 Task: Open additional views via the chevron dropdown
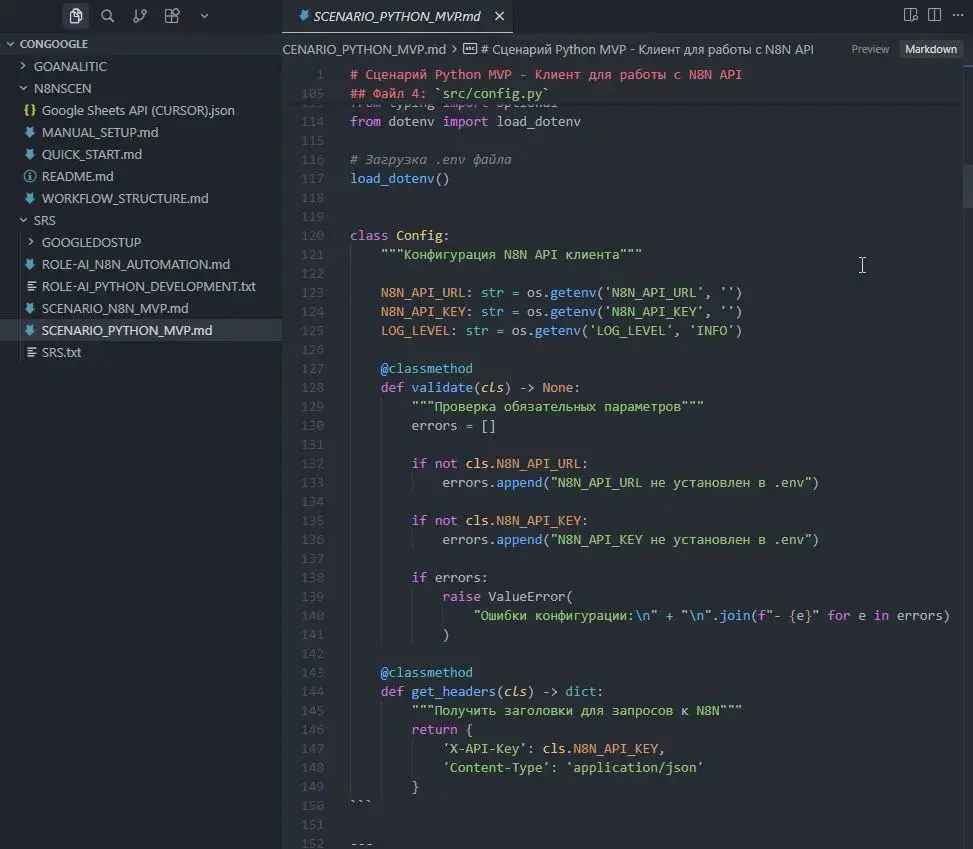click(x=204, y=15)
